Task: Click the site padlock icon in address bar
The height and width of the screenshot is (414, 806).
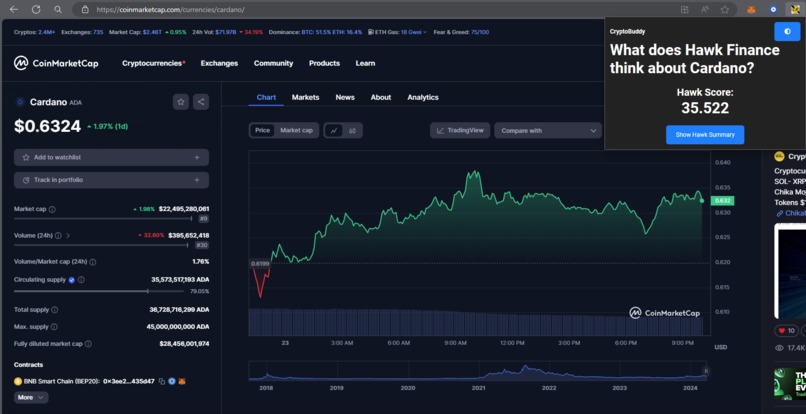Action: coord(85,9)
